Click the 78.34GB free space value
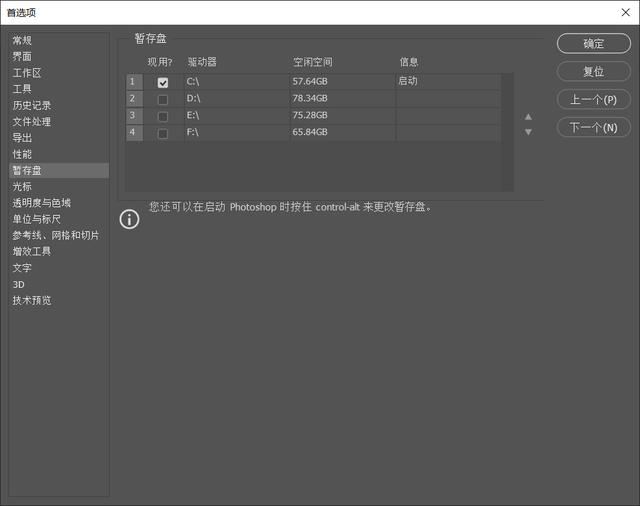Viewport: 640px width, 506px height. (x=310, y=98)
